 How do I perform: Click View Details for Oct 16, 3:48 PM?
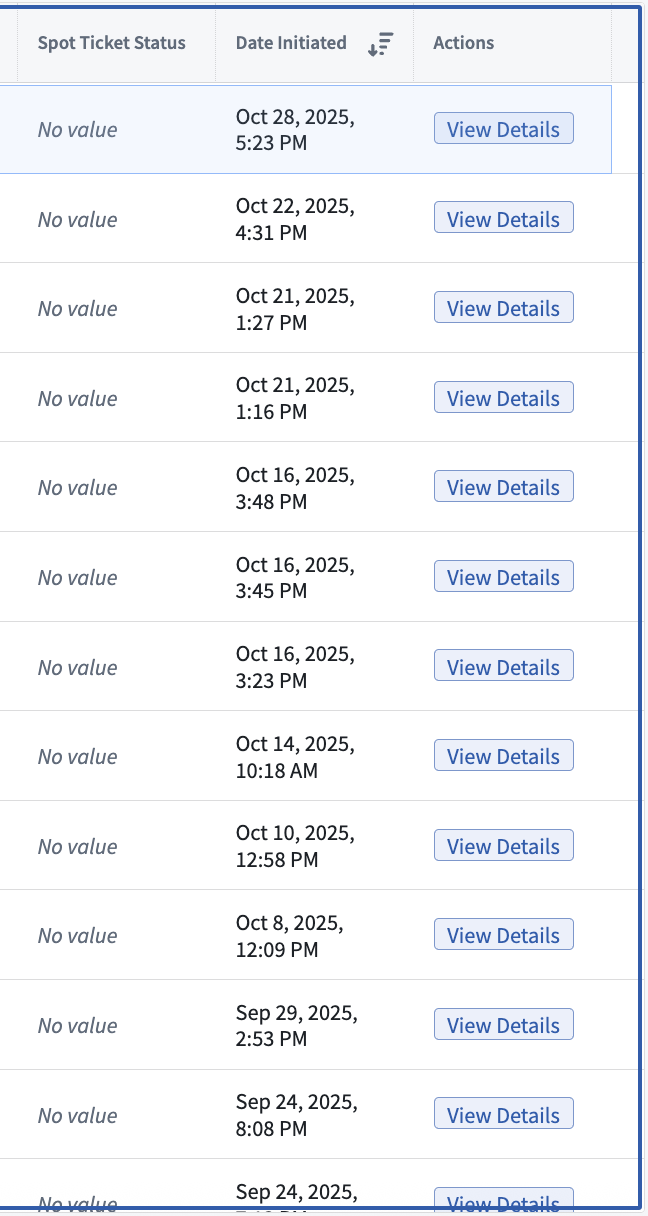click(503, 487)
